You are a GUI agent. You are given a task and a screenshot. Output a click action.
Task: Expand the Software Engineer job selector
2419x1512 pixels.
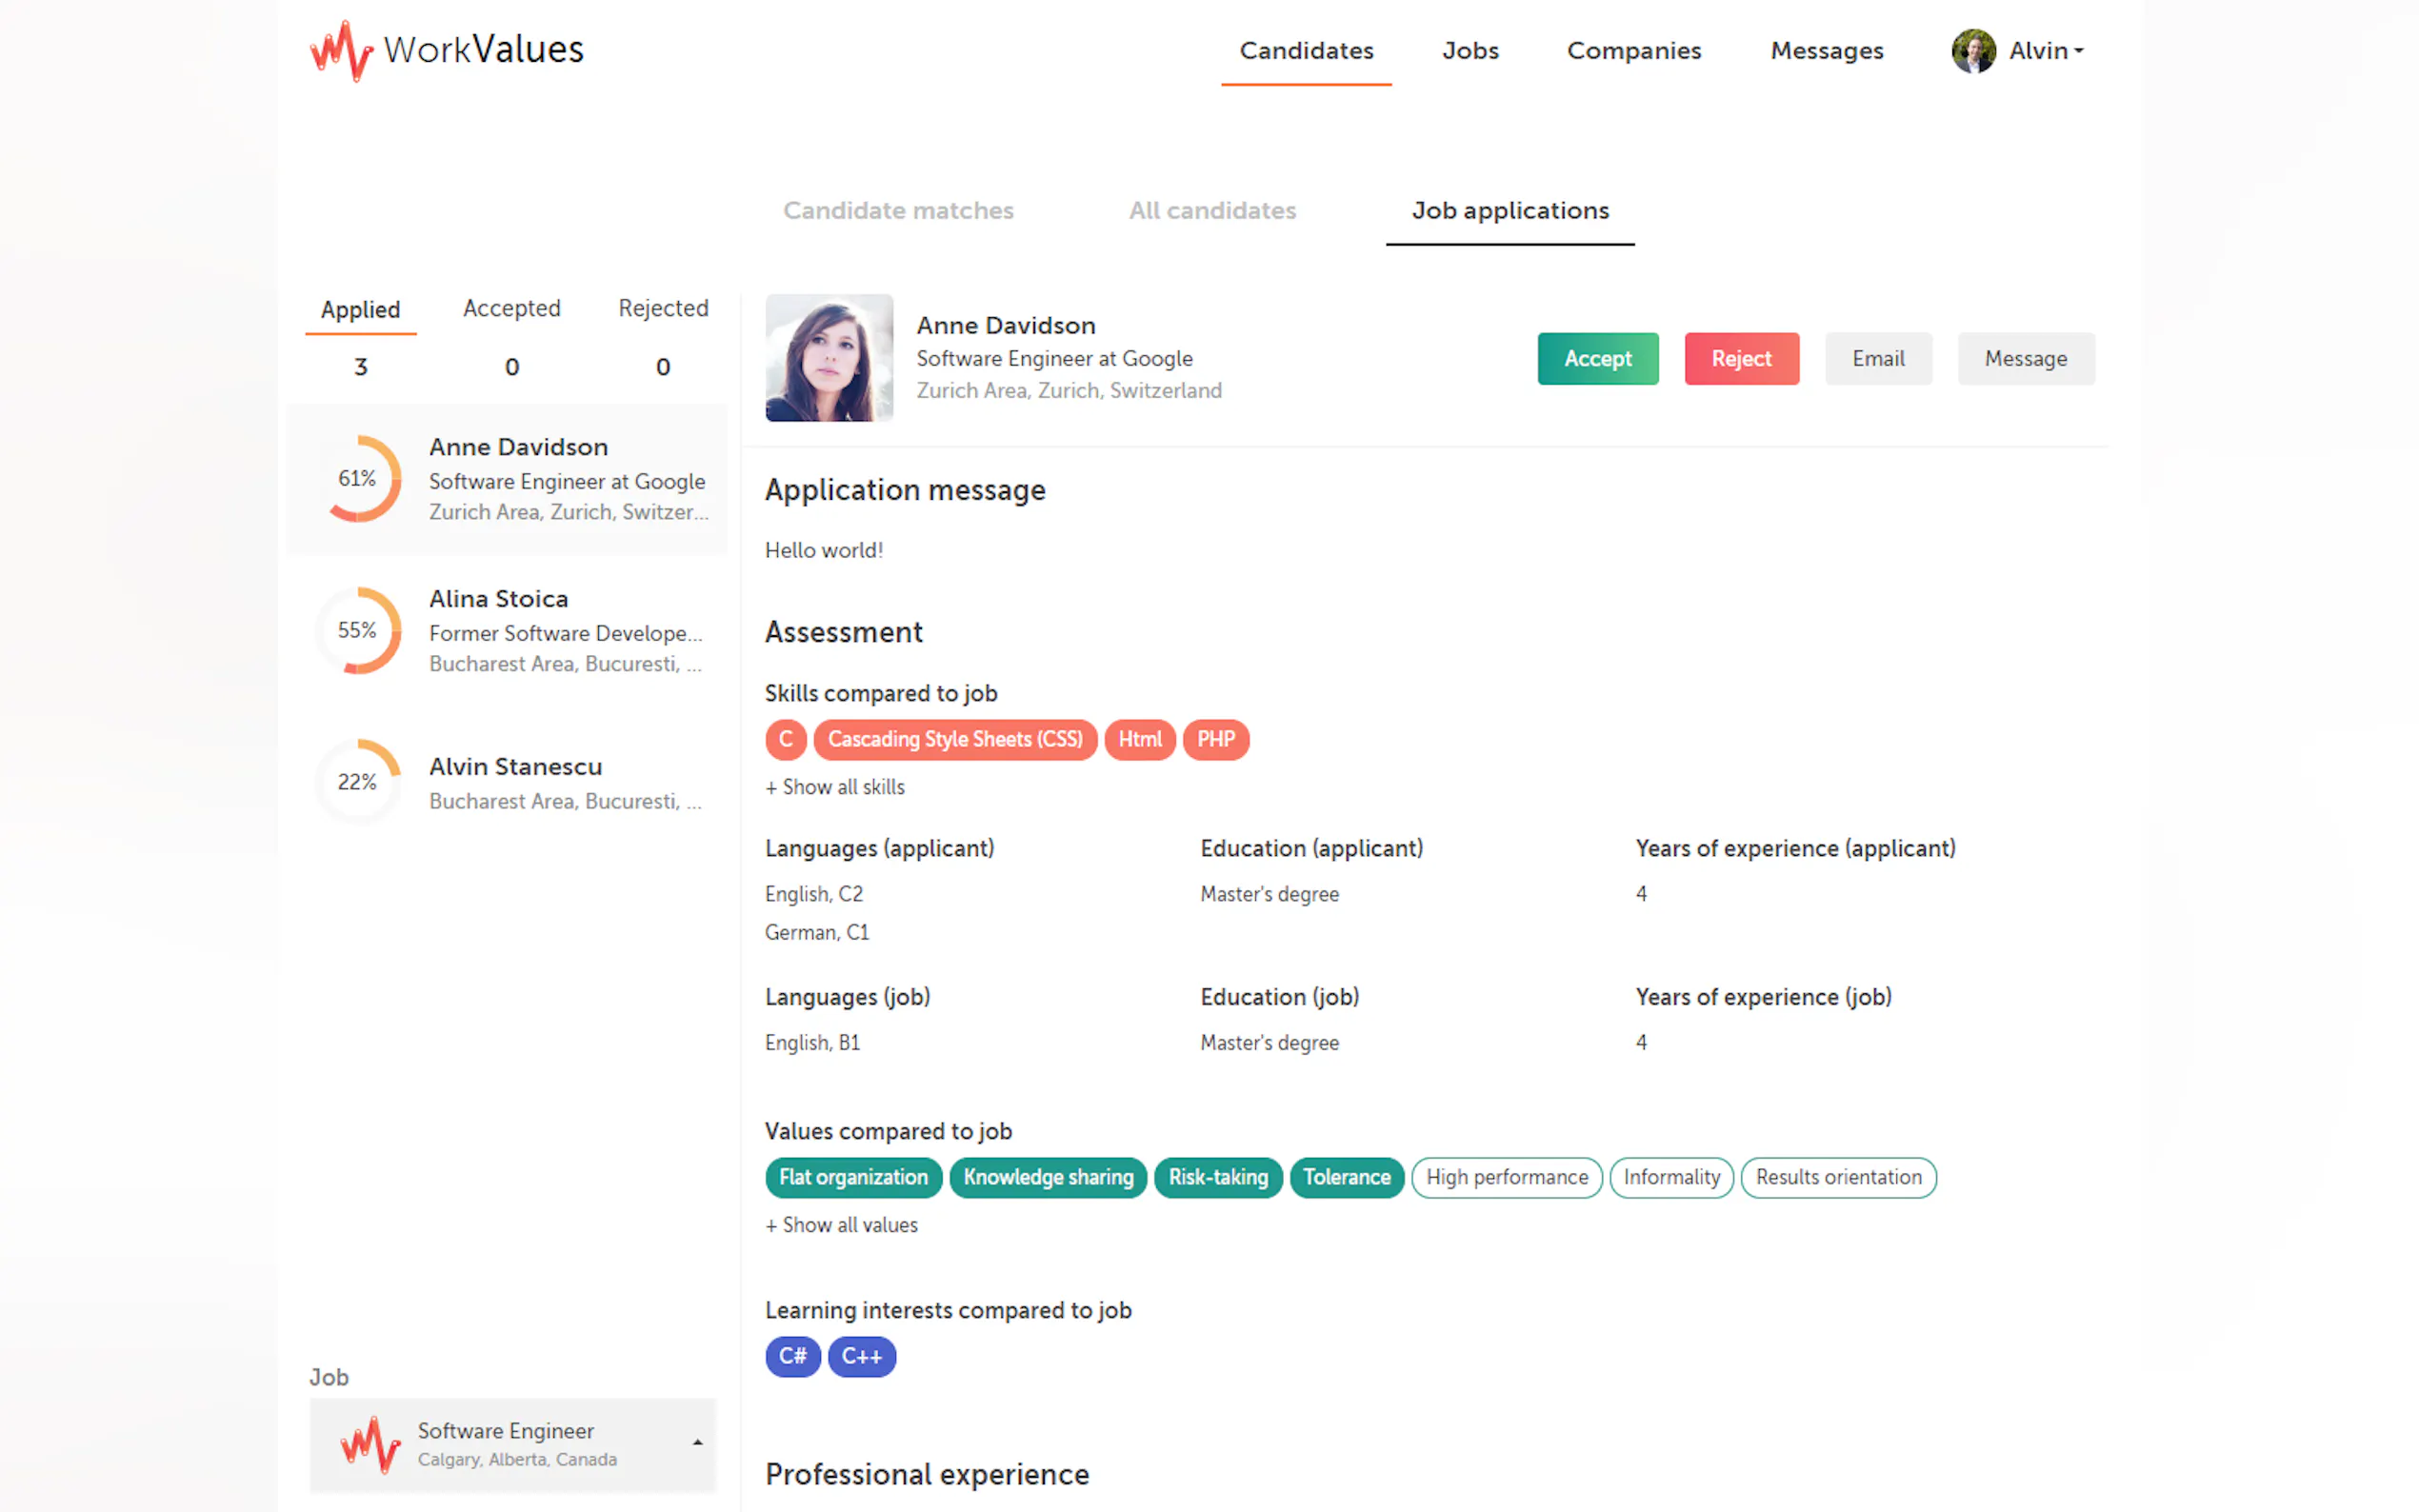click(513, 1444)
